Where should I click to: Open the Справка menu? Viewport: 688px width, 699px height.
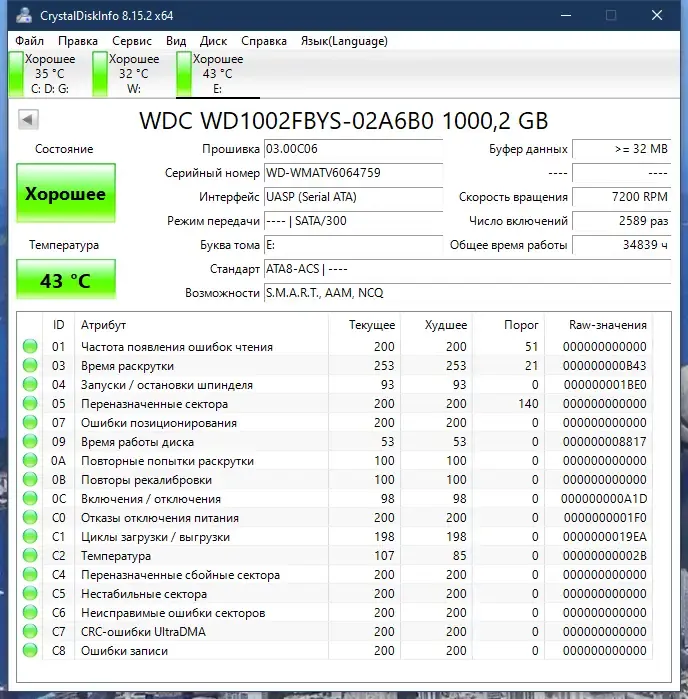point(264,41)
